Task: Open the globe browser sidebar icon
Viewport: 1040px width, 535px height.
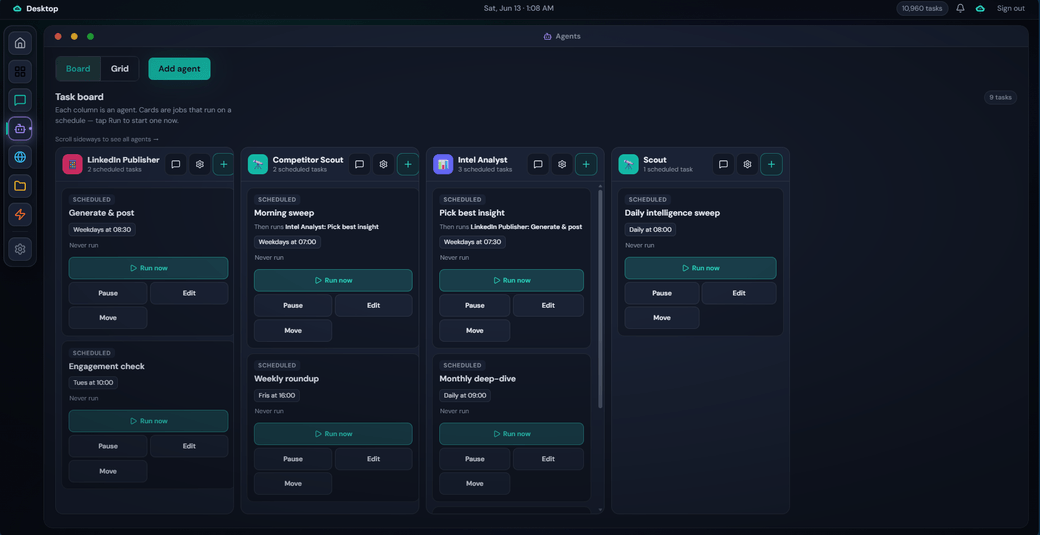Action: click(x=20, y=157)
